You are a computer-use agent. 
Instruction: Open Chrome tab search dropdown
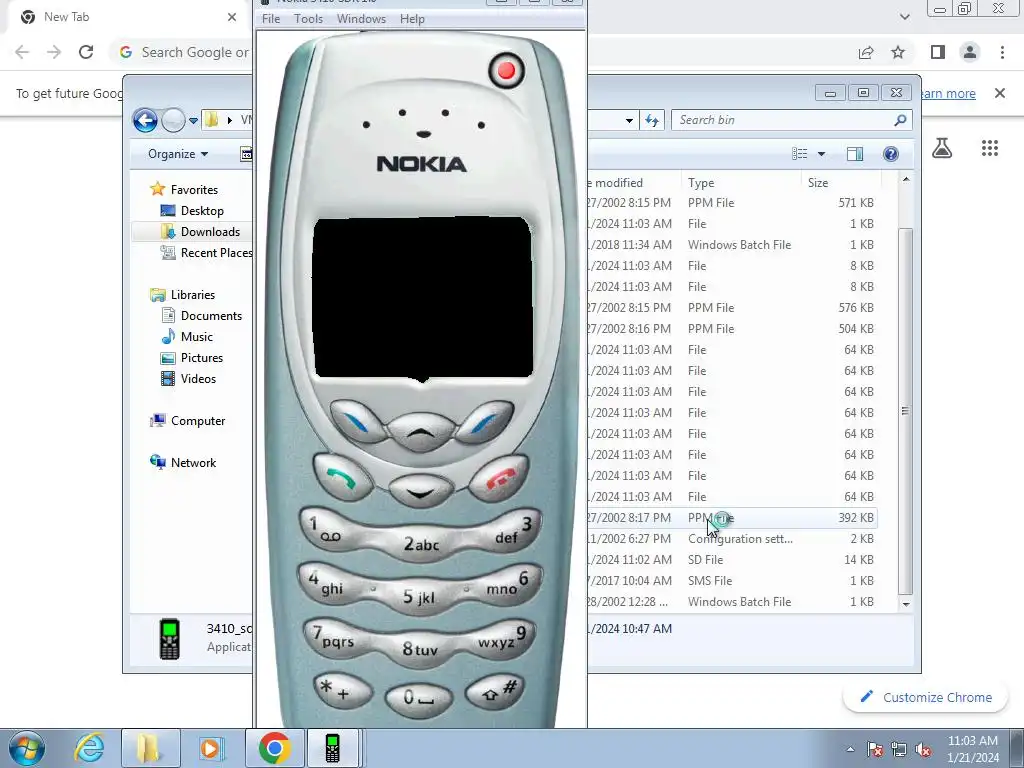tap(904, 17)
